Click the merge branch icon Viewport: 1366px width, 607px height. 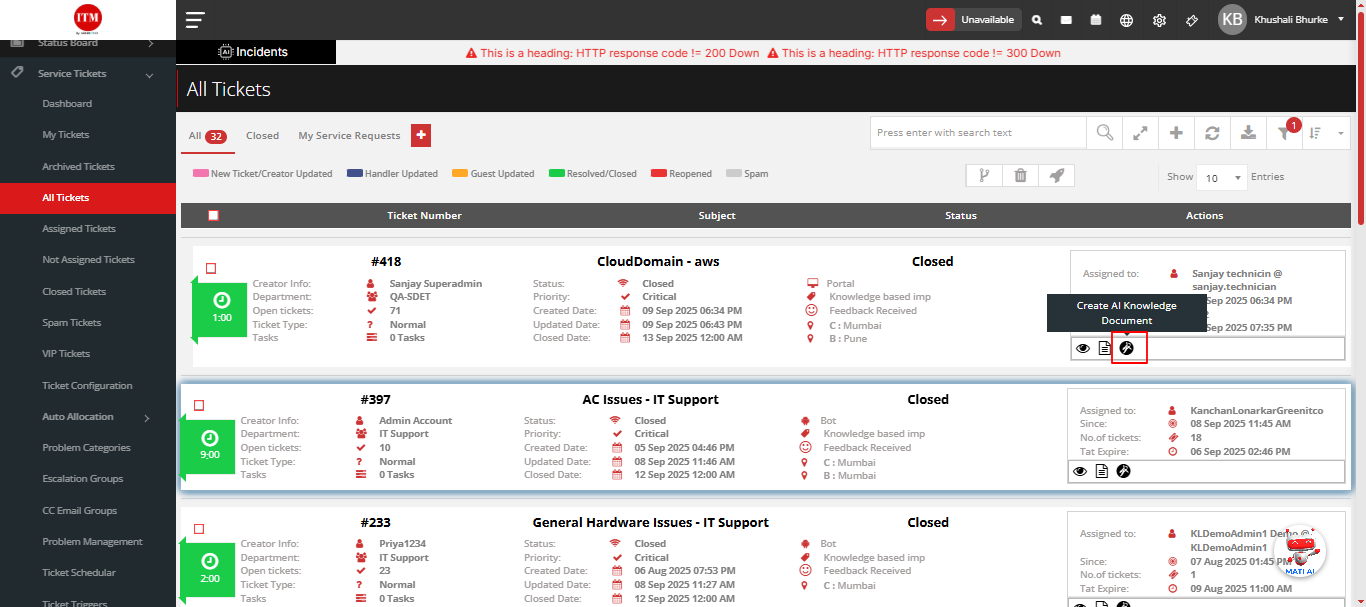(984, 176)
